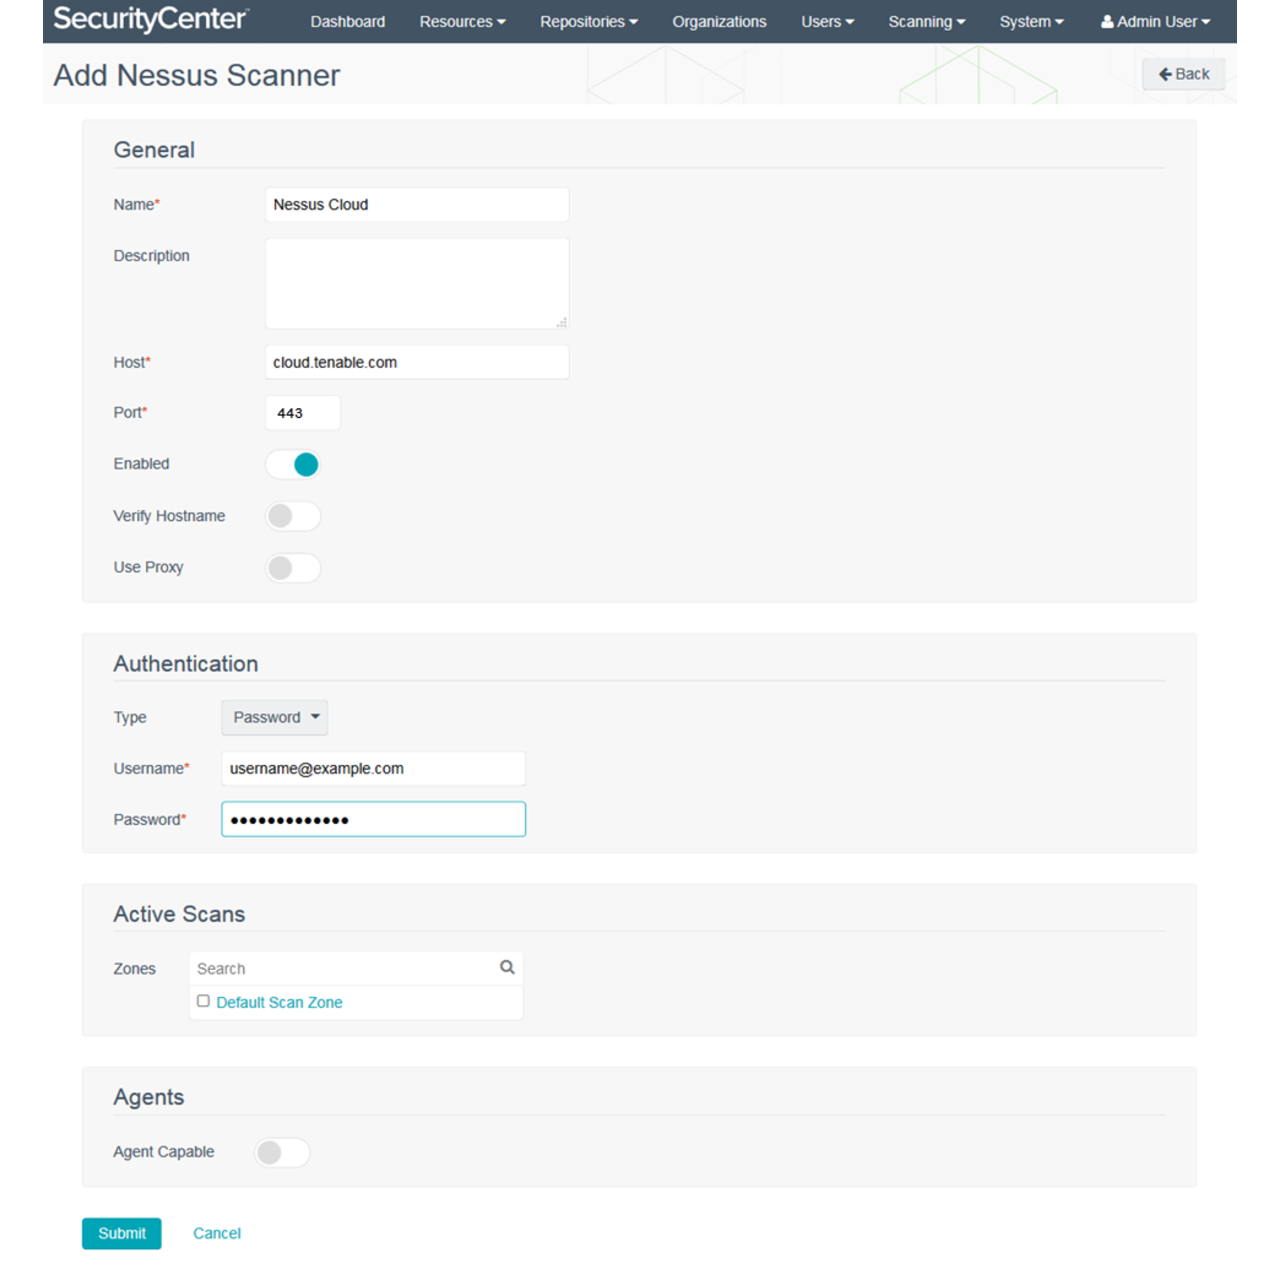Go to the Dashboard menu item
This screenshot has width=1280, height=1280.
point(348,21)
